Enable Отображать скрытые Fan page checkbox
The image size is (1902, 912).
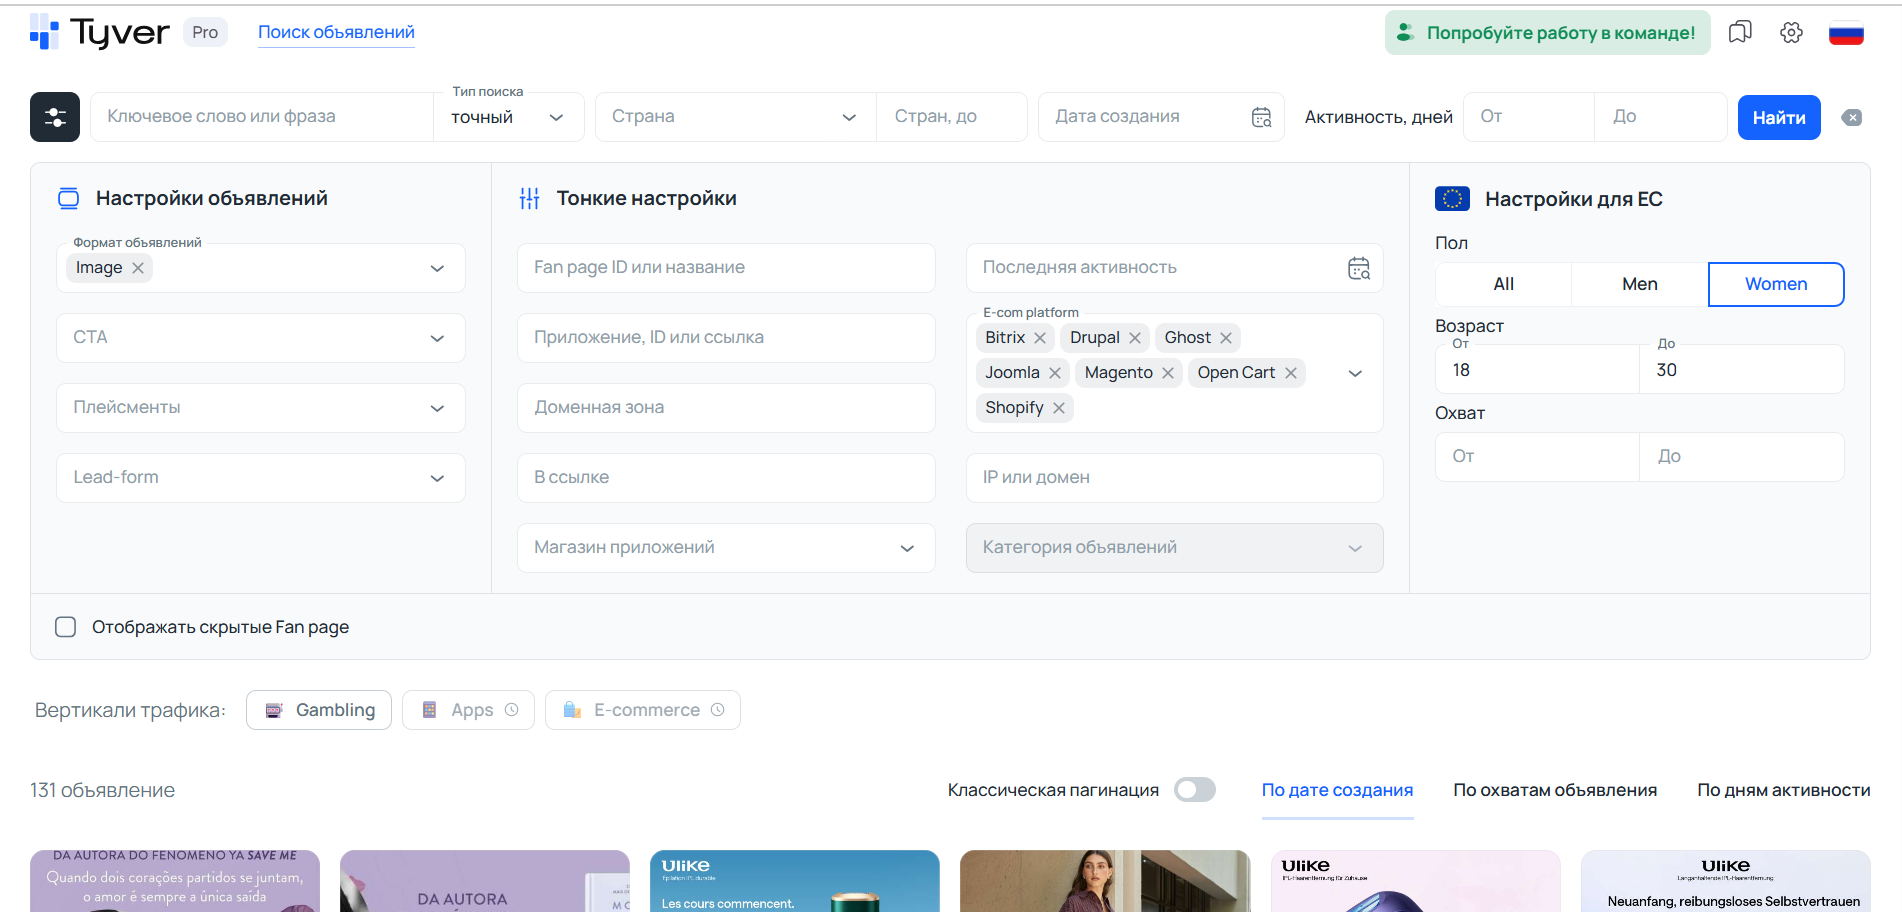66,627
